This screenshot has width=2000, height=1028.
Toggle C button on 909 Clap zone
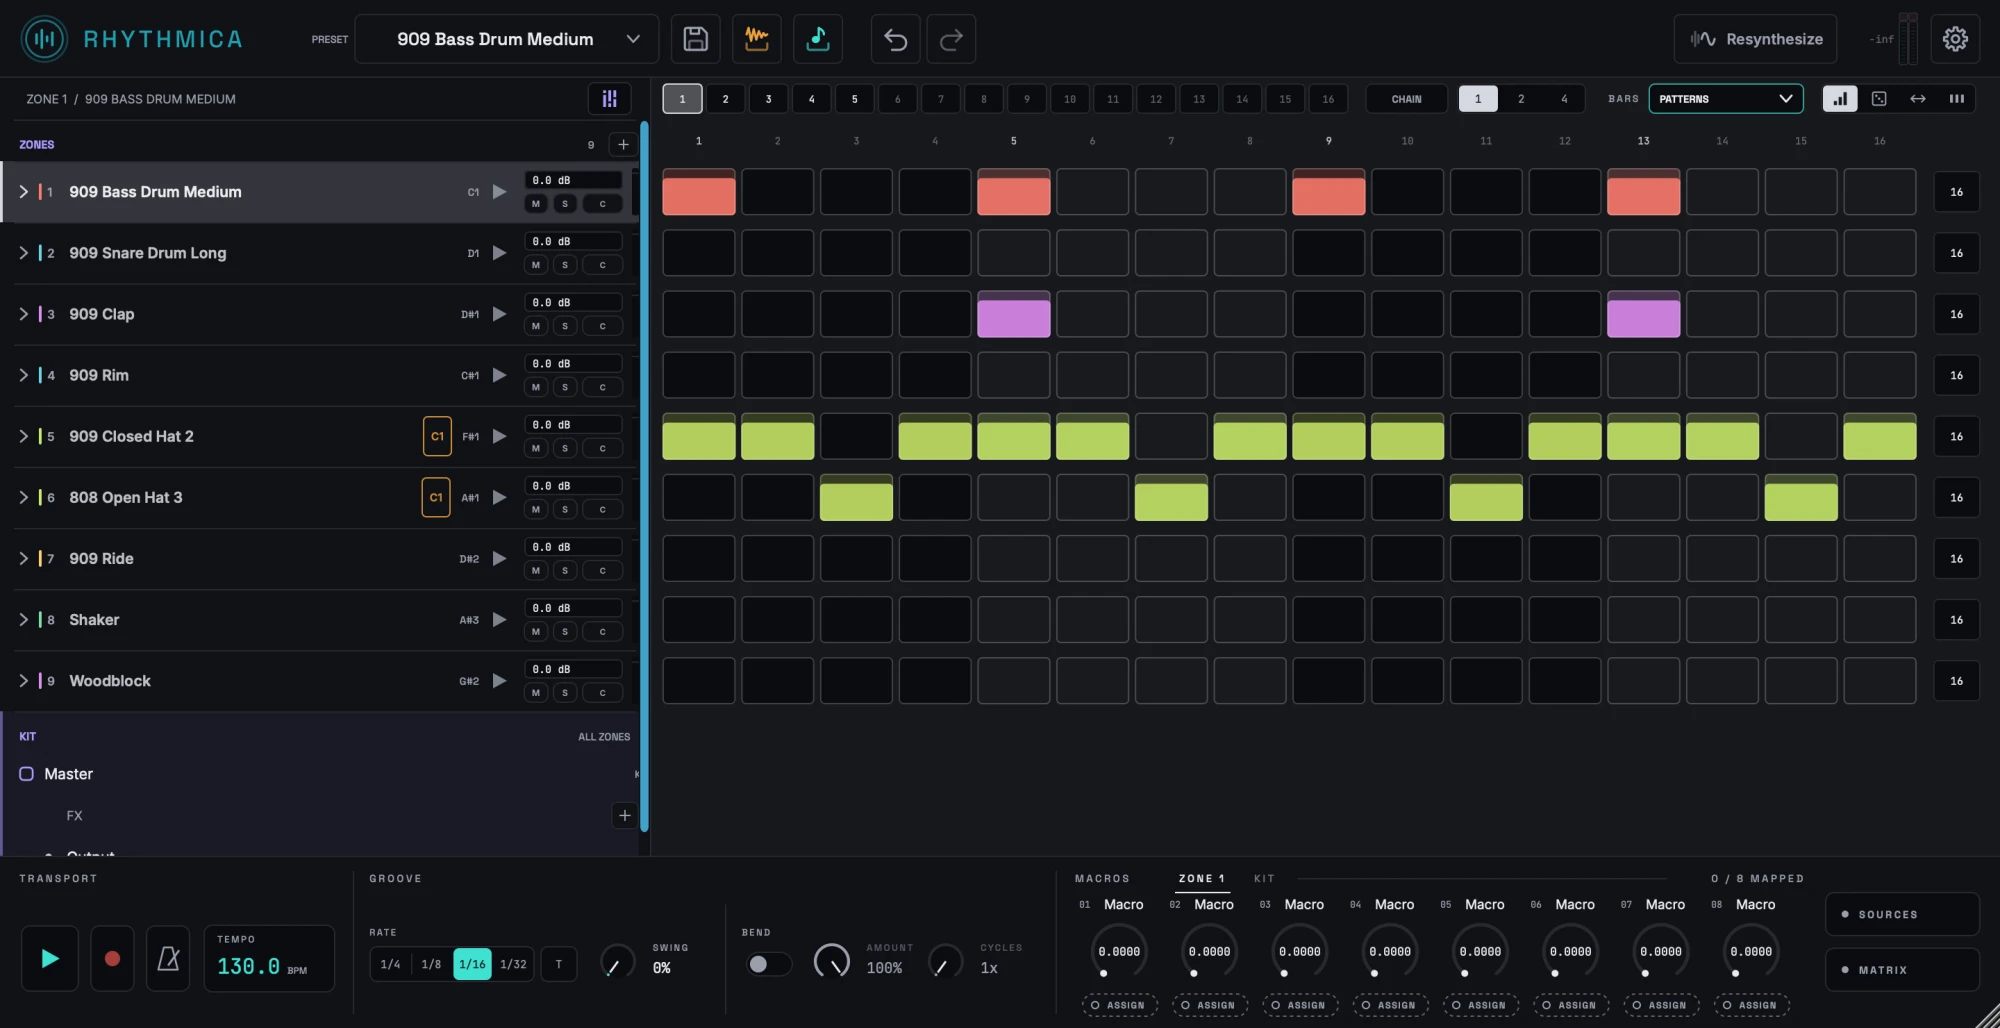click(x=602, y=326)
